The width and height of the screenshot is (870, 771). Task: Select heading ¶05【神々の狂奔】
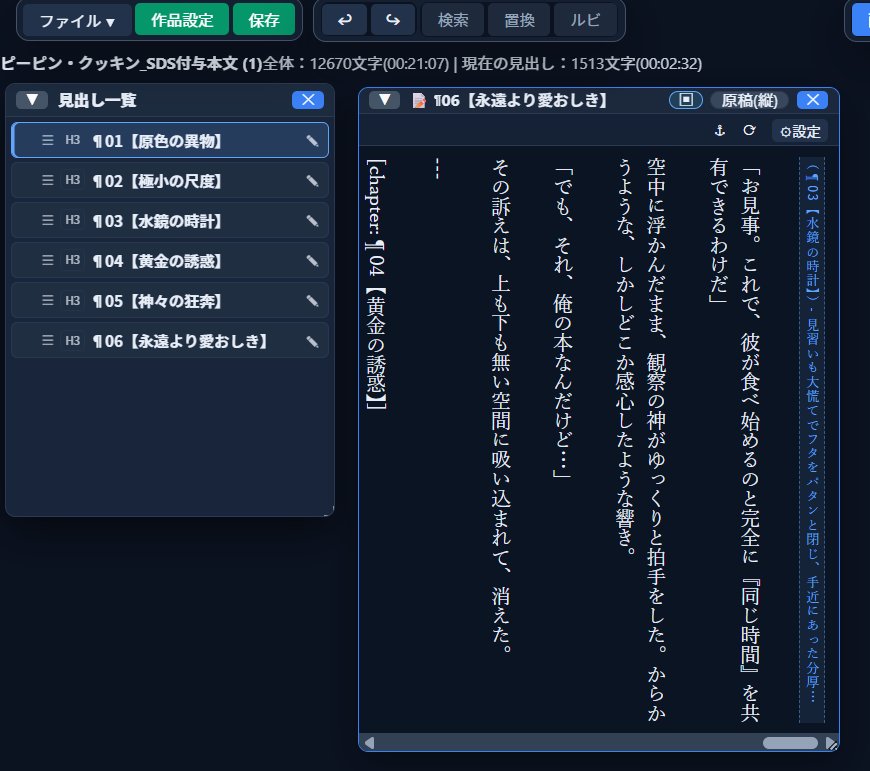[x=170, y=301]
